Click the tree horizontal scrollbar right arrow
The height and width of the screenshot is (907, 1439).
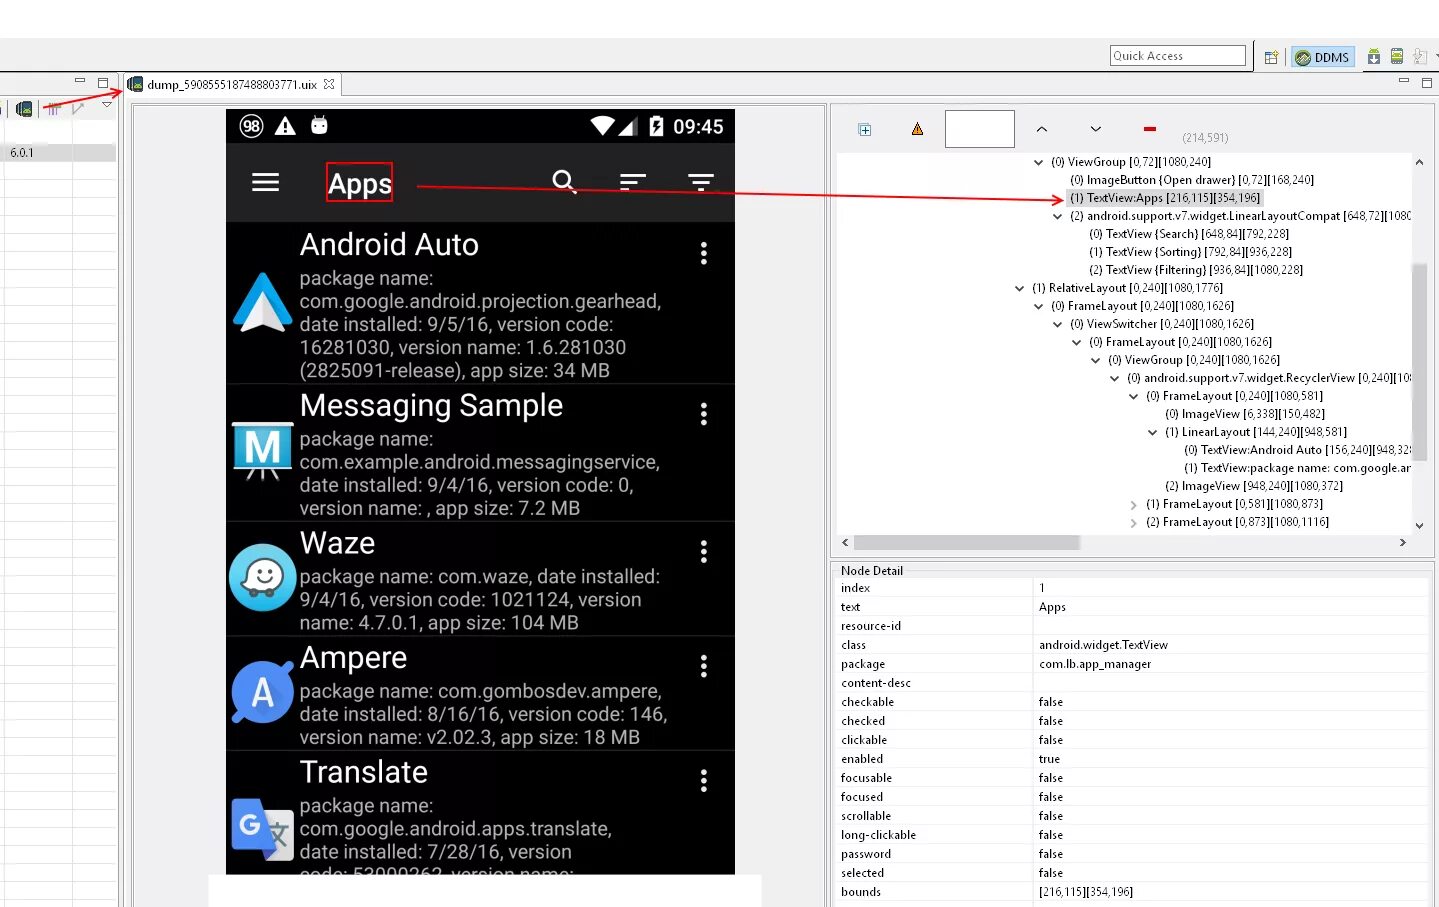point(1403,542)
